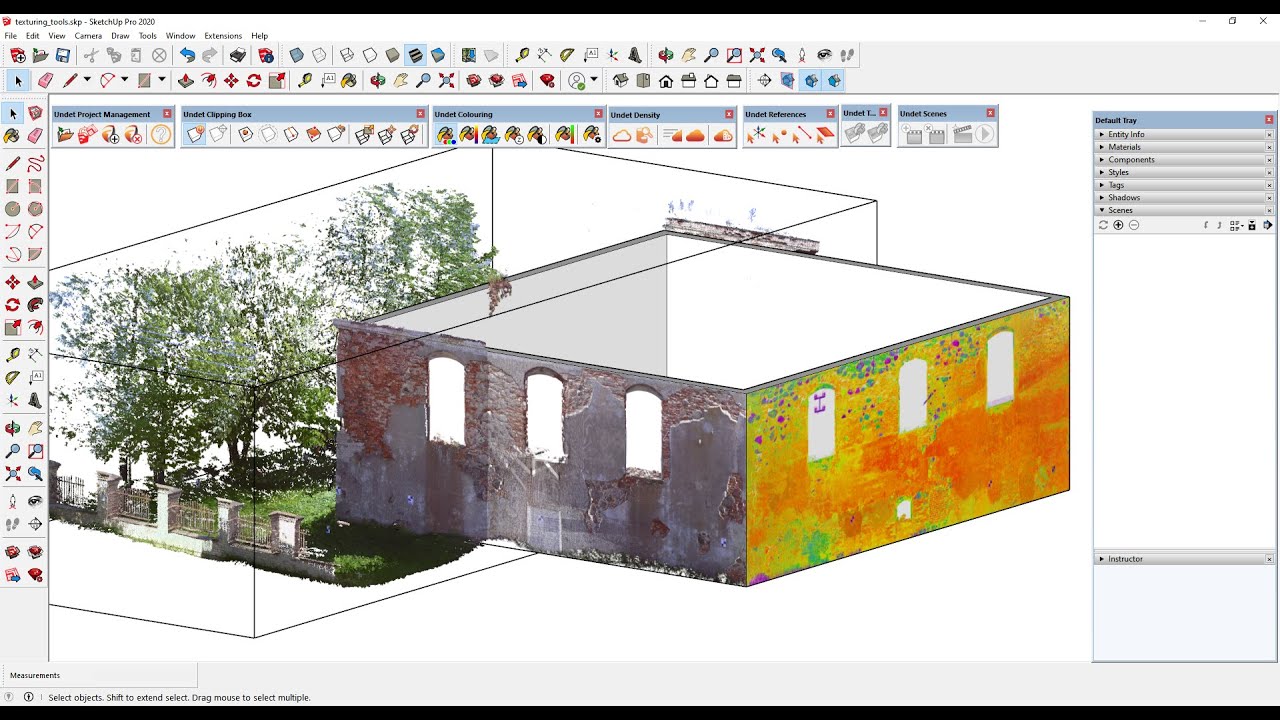Select the Eraser tool in left toolbar
Screen dimensions: 1280x720
(x=35, y=135)
